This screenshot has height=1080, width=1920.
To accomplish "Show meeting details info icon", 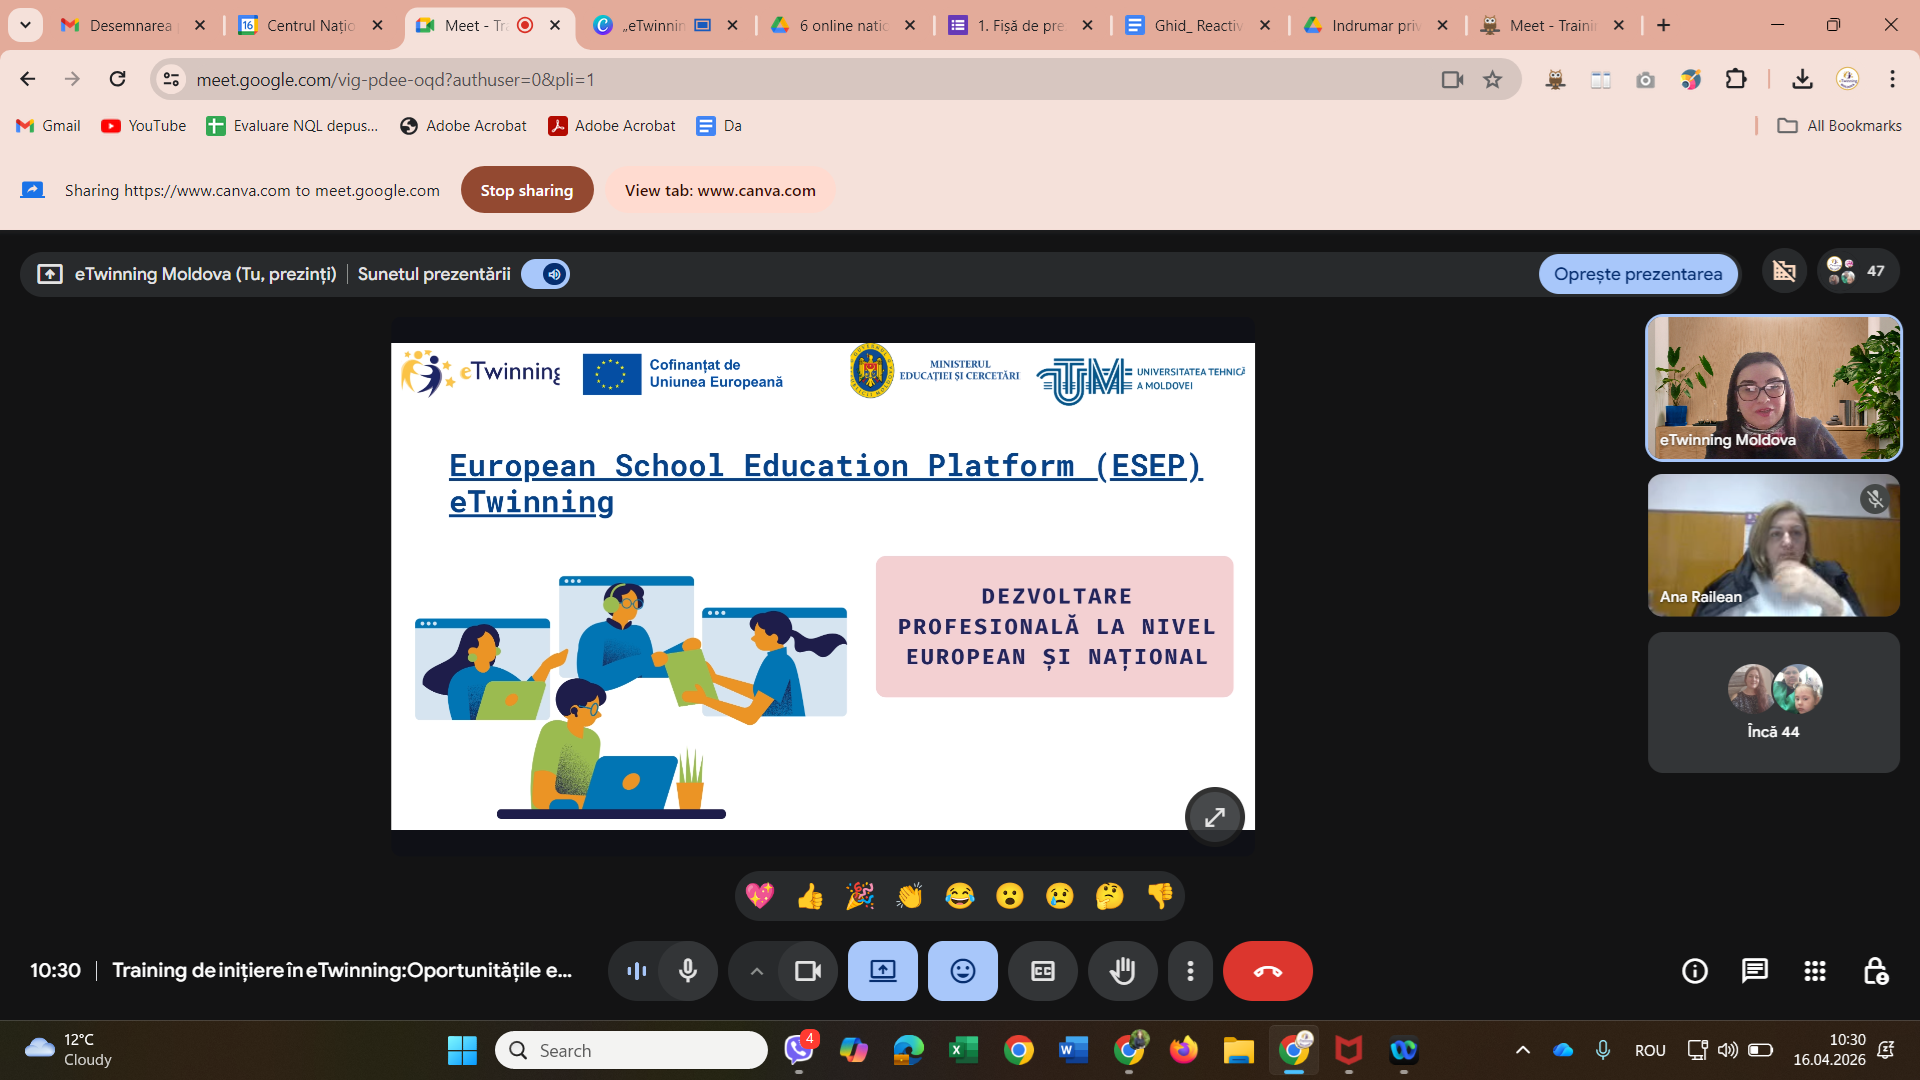I will (x=1694, y=971).
